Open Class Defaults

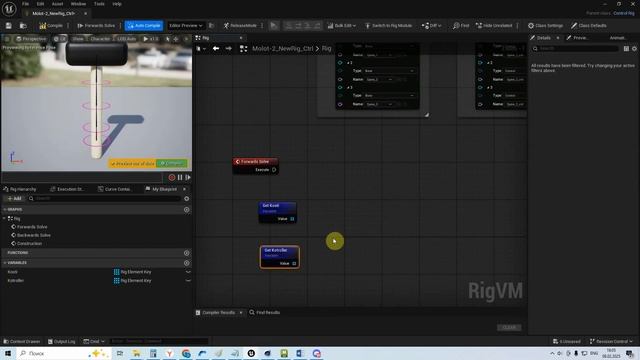(x=589, y=26)
